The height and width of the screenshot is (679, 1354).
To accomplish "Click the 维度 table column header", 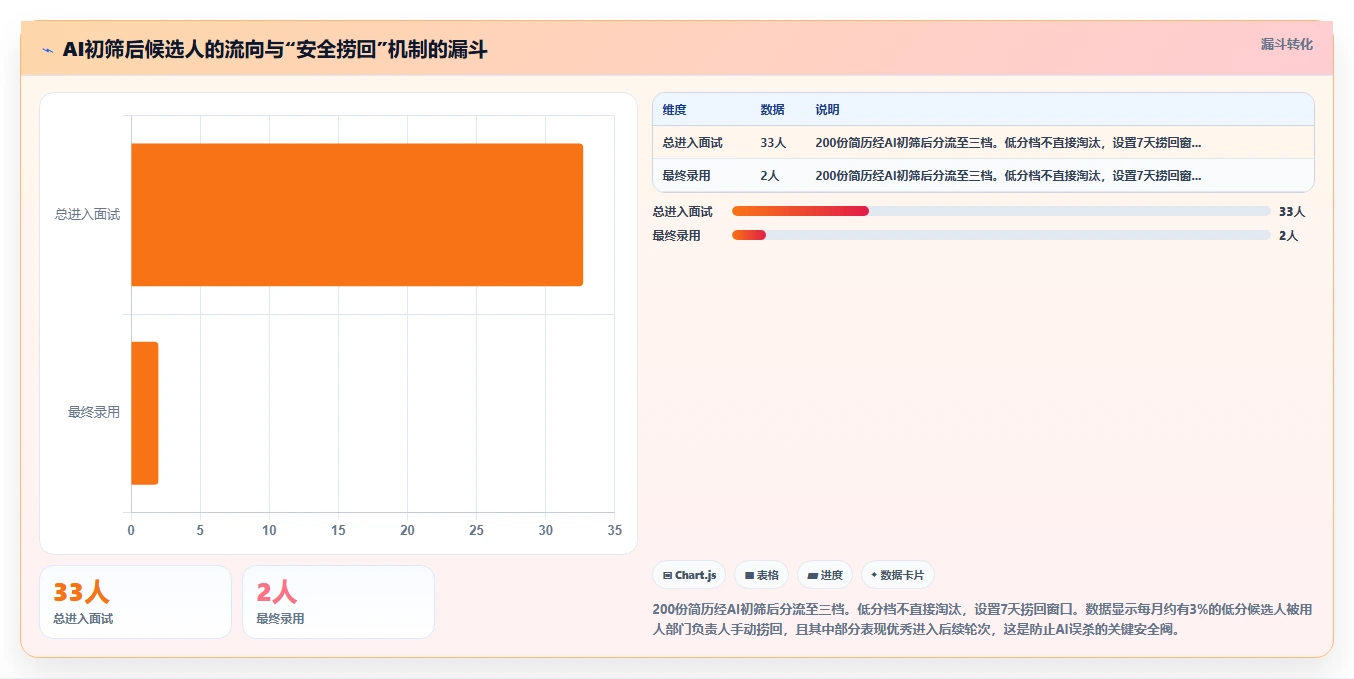I will [x=675, y=110].
